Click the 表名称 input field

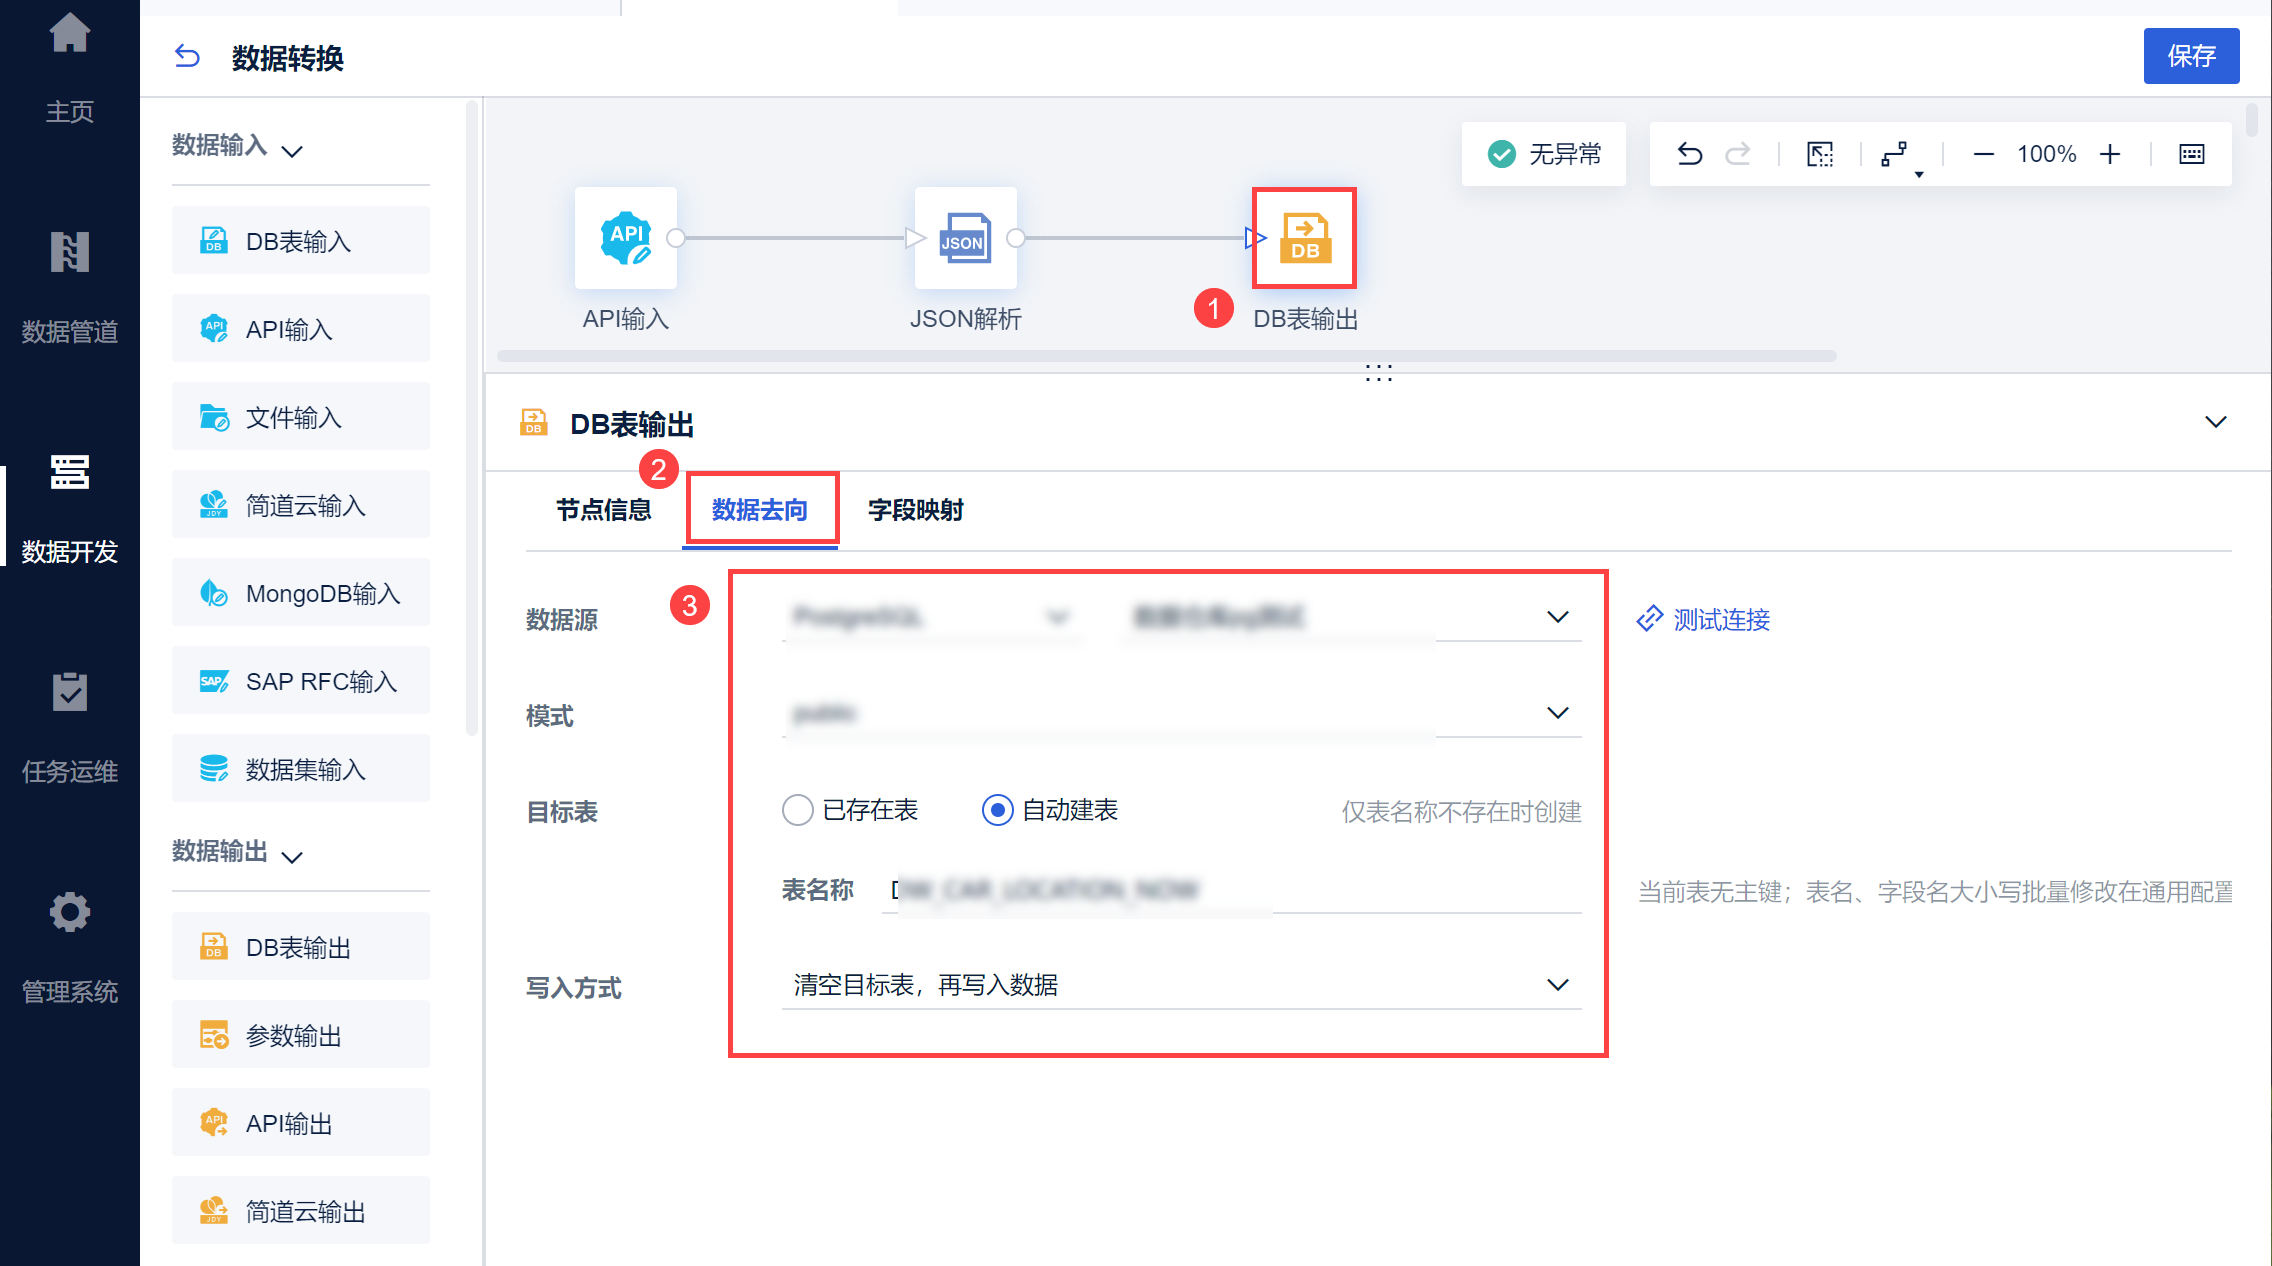click(1230, 890)
